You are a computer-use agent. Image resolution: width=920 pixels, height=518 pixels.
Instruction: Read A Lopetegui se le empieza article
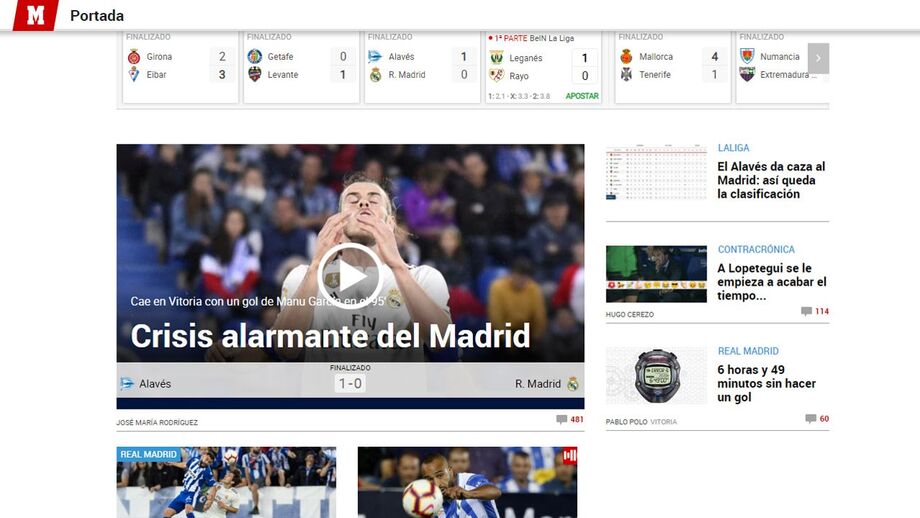coord(772,282)
